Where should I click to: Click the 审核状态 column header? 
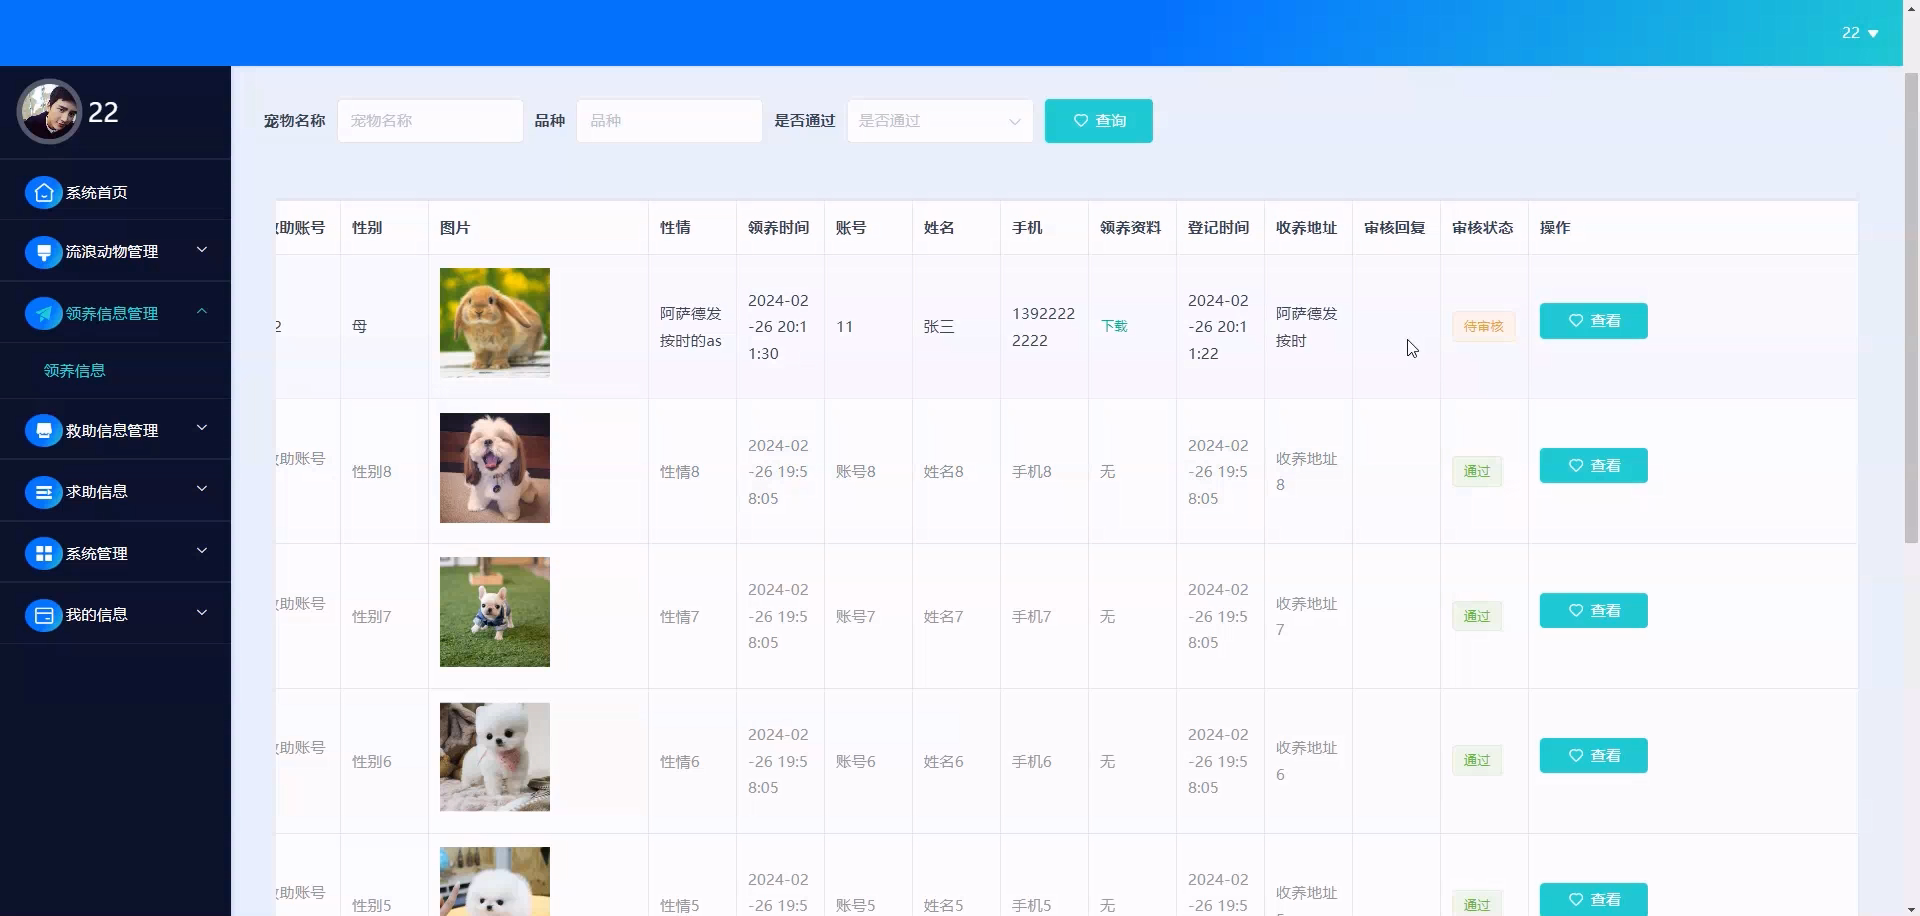[1482, 228]
